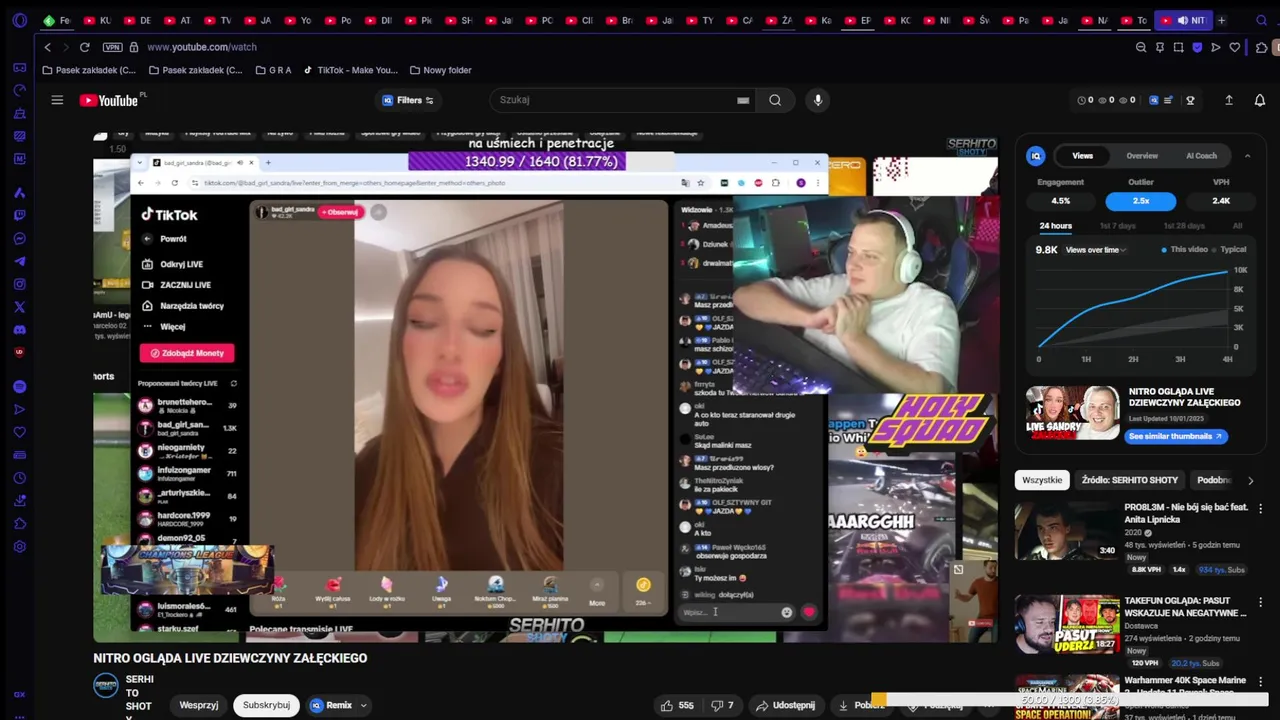Open the Messenger icon in Opera sidebar
The width and height of the screenshot is (1280, 720).
pyautogui.click(x=19, y=238)
